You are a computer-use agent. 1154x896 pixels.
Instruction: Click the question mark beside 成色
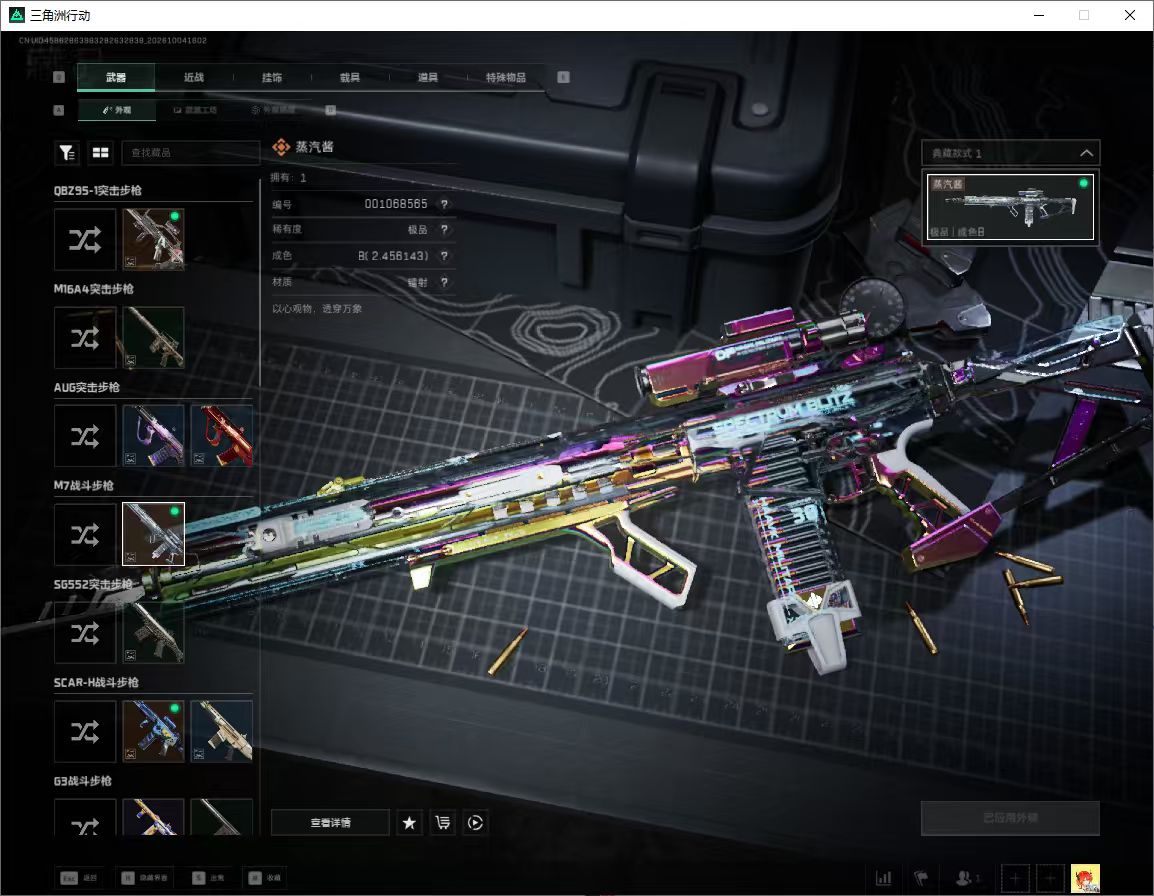pyautogui.click(x=444, y=255)
